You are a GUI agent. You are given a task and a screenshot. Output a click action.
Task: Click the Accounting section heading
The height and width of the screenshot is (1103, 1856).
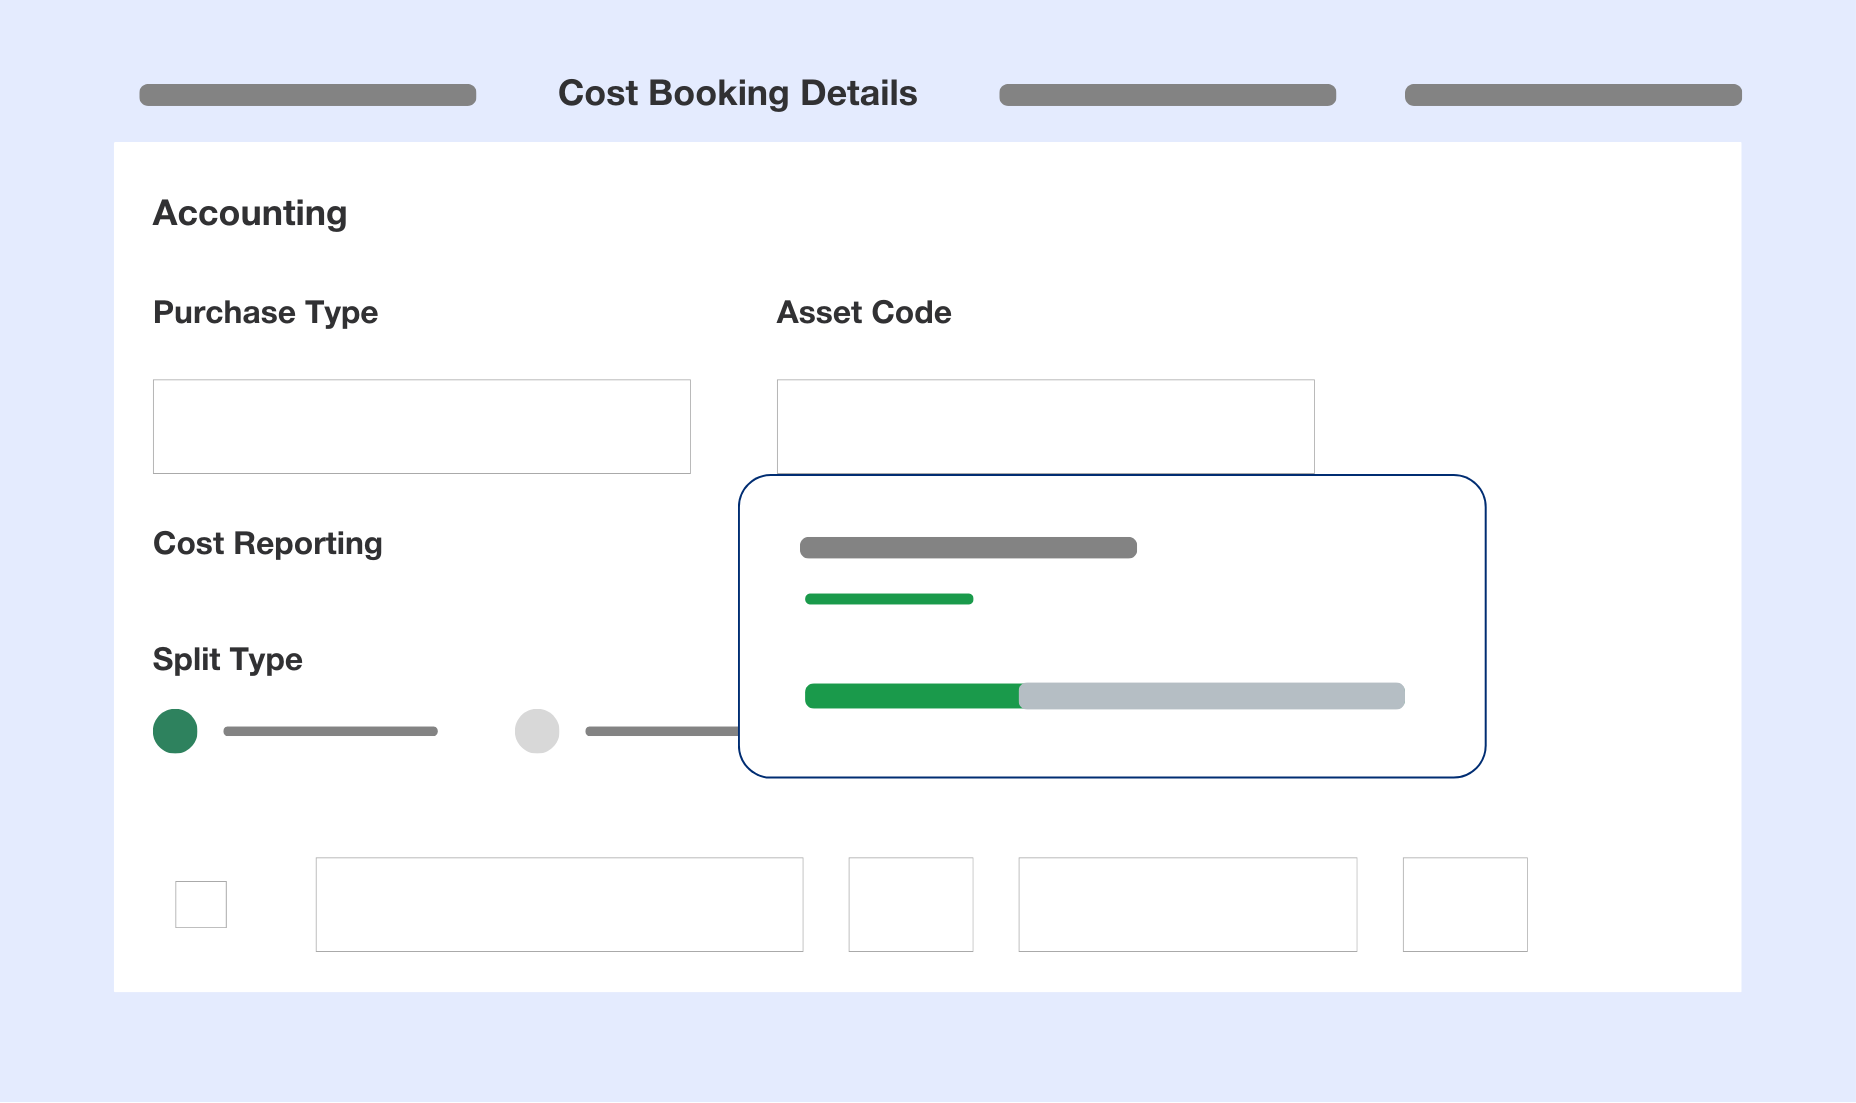click(x=250, y=214)
